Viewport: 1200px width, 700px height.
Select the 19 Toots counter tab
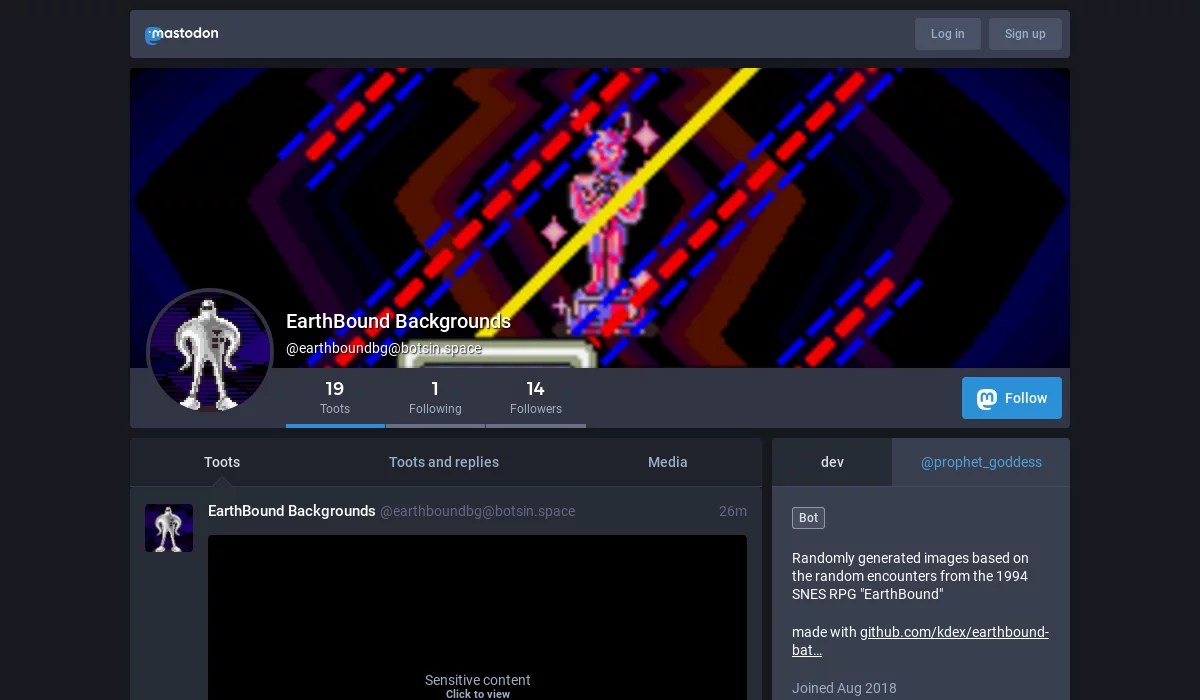[x=335, y=397]
